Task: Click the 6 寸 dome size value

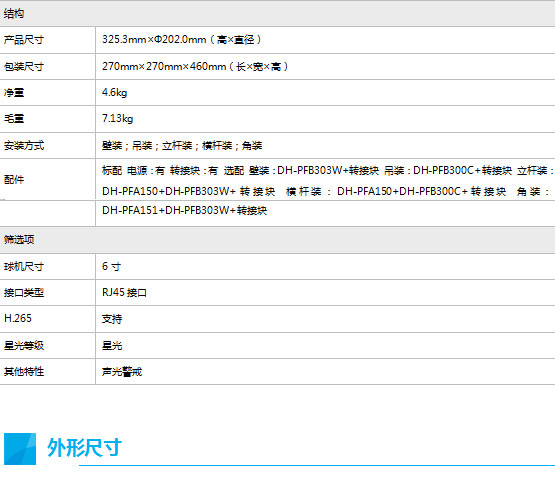Action: [x=111, y=266]
